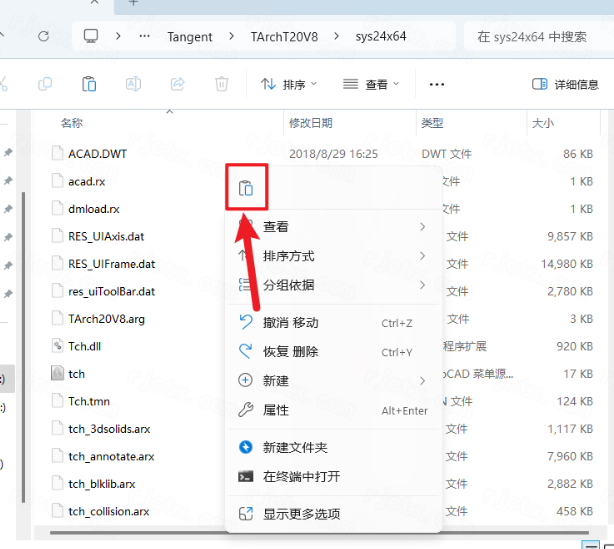Open the three-dot more options menu

pyautogui.click(x=436, y=84)
